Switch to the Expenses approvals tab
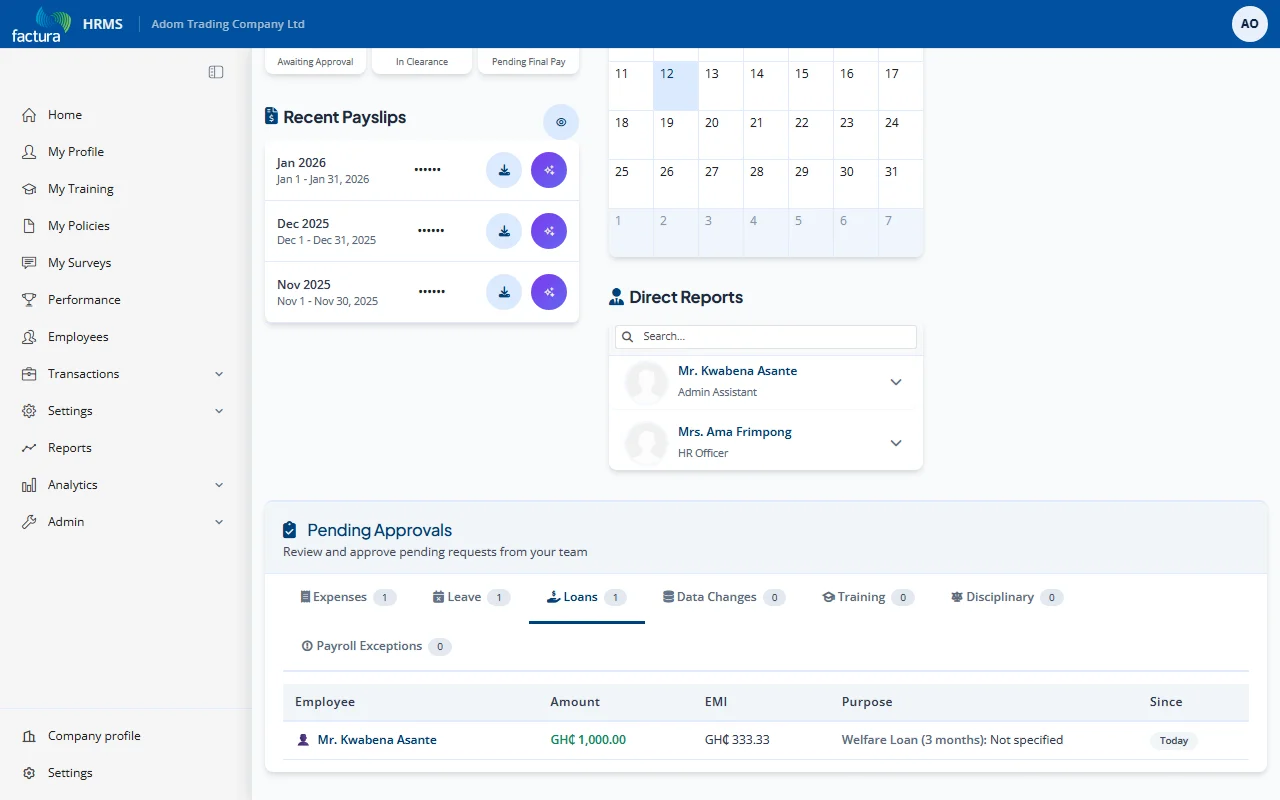 pyautogui.click(x=348, y=597)
